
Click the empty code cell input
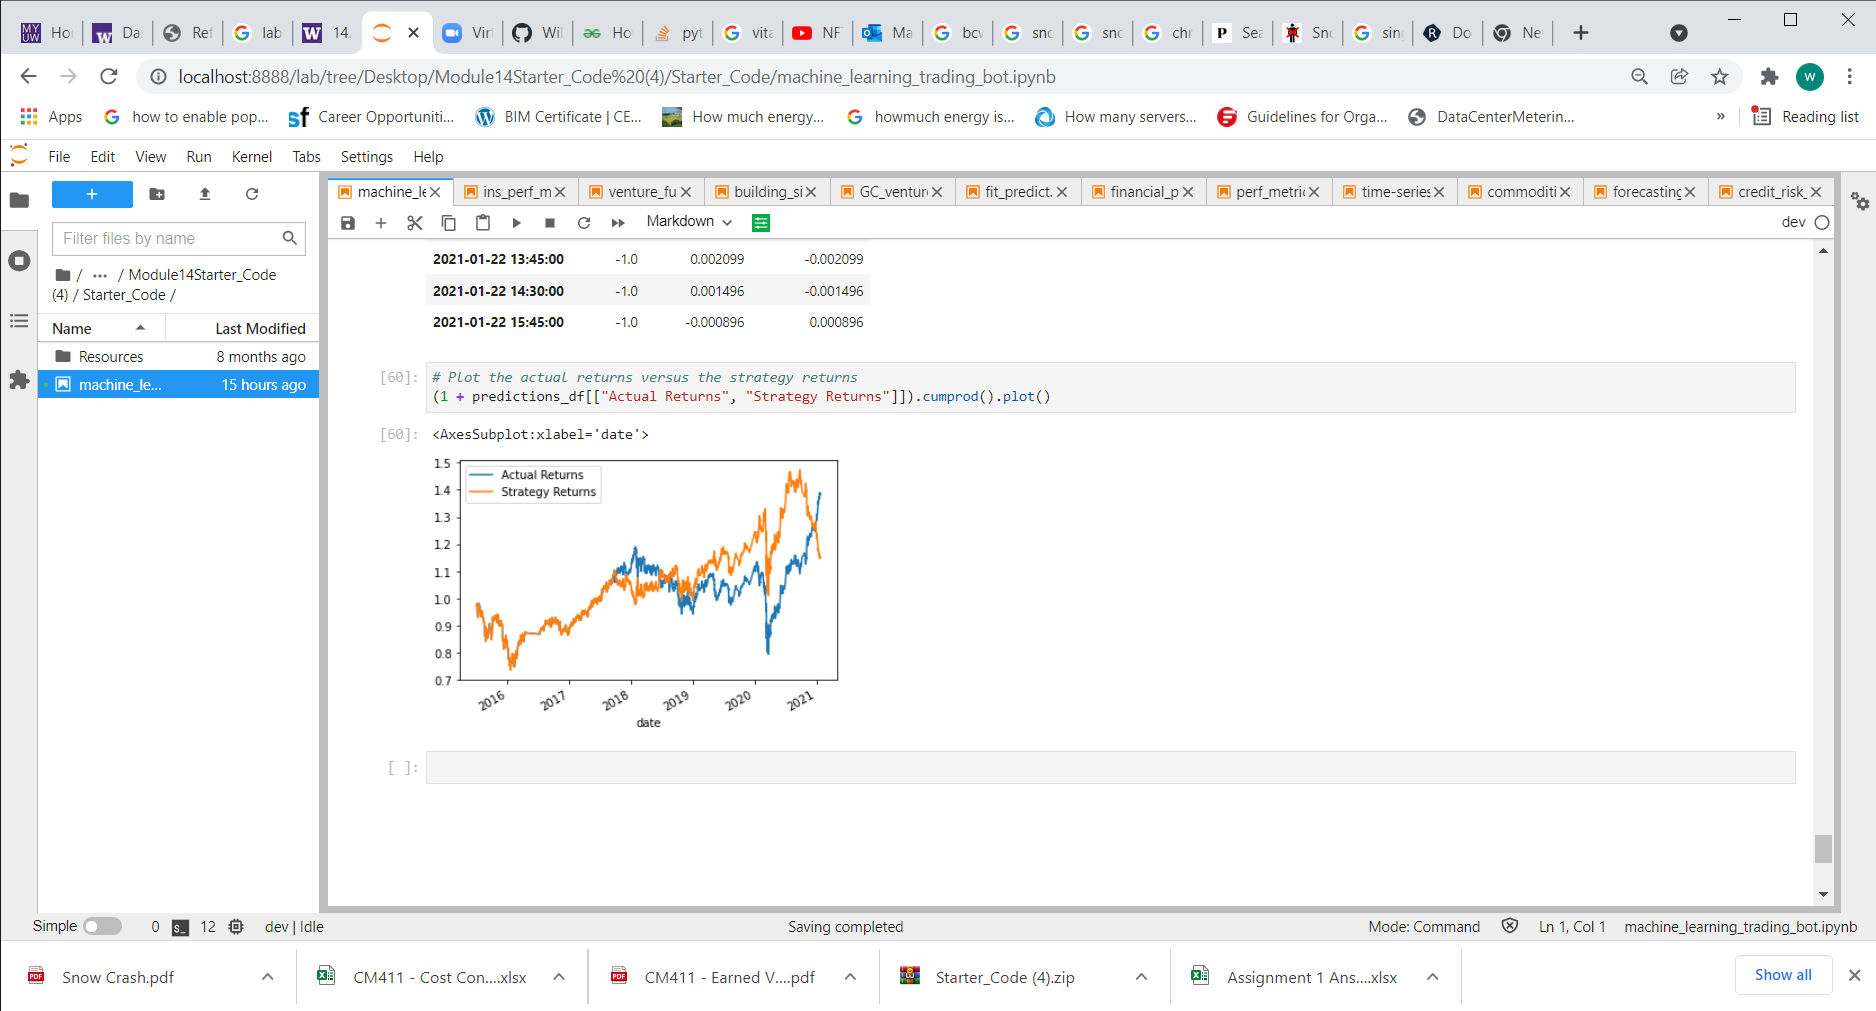point(1110,768)
